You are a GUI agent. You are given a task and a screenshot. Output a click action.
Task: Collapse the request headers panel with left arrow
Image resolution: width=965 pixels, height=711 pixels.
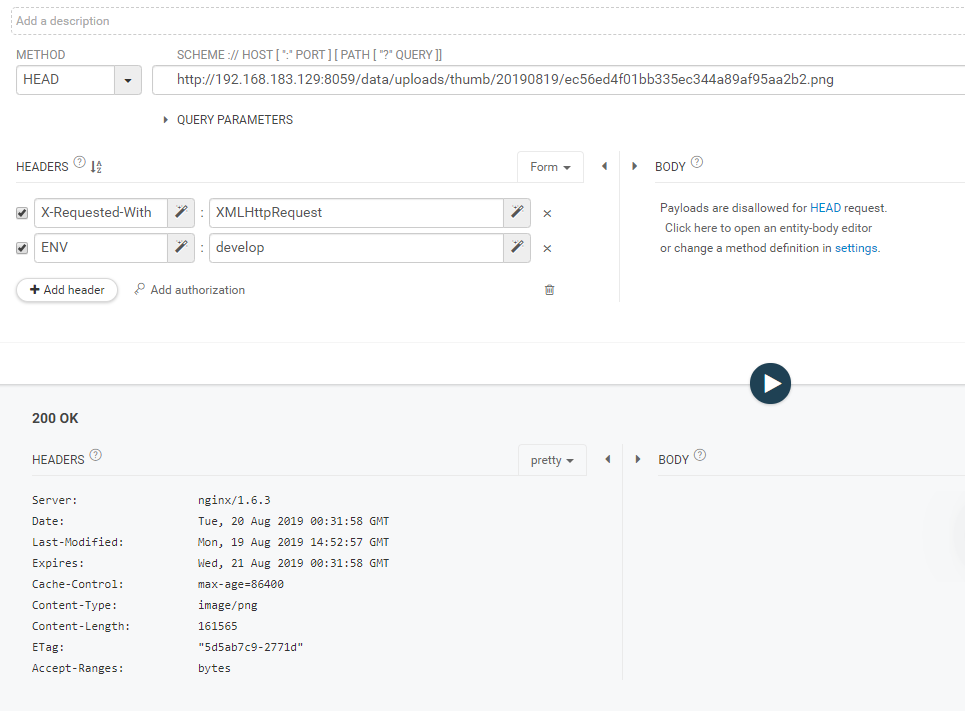(604, 167)
